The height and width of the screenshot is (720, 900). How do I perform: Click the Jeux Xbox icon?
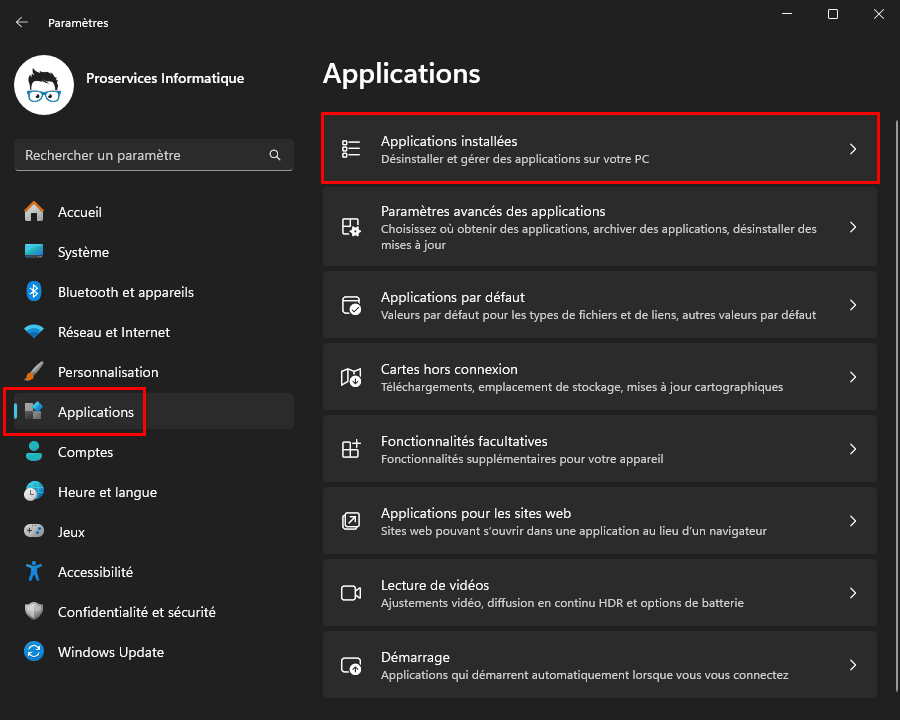click(x=34, y=532)
